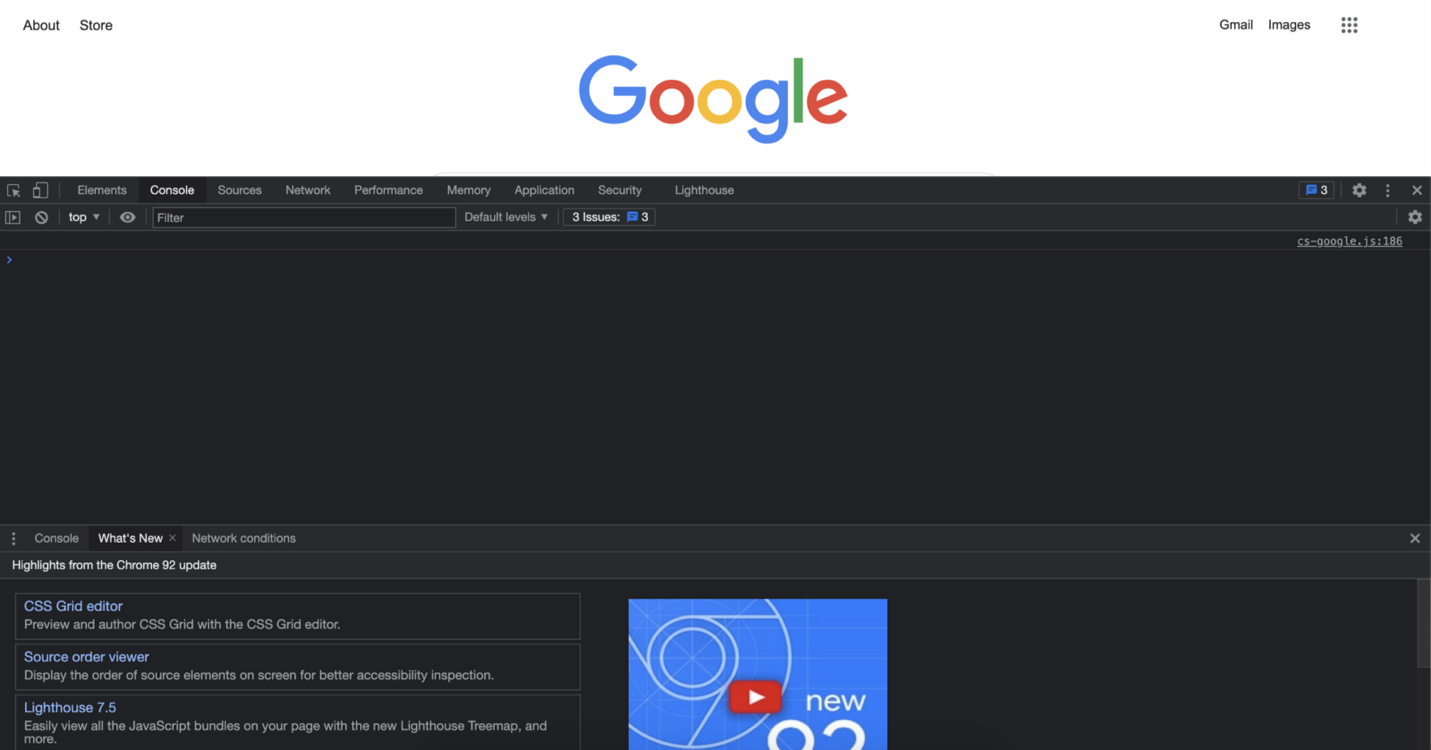The width and height of the screenshot is (1431, 750).
Task: Create a live expression with the eye icon
Action: (127, 217)
